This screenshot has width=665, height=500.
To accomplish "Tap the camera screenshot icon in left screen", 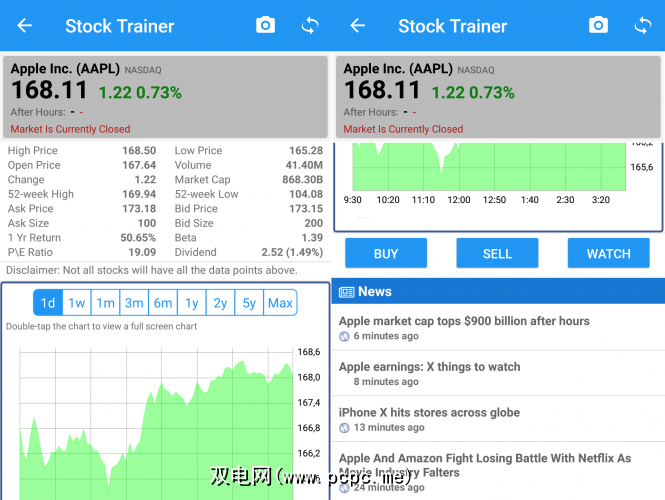I will coord(265,25).
